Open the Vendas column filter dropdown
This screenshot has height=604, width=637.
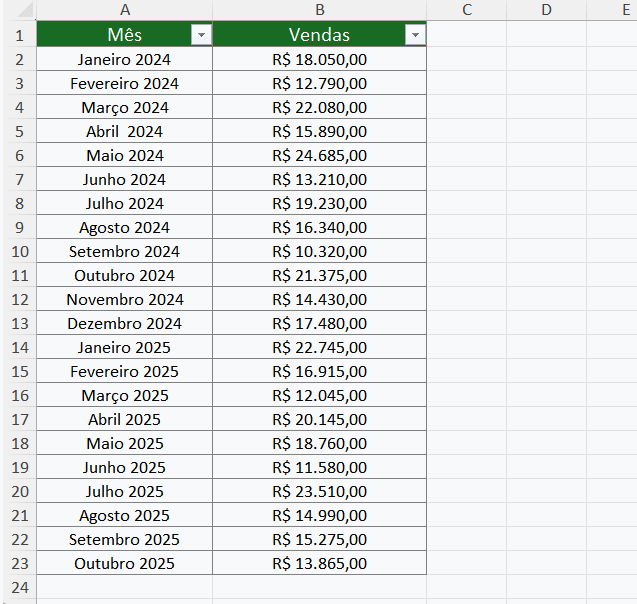[x=415, y=35]
